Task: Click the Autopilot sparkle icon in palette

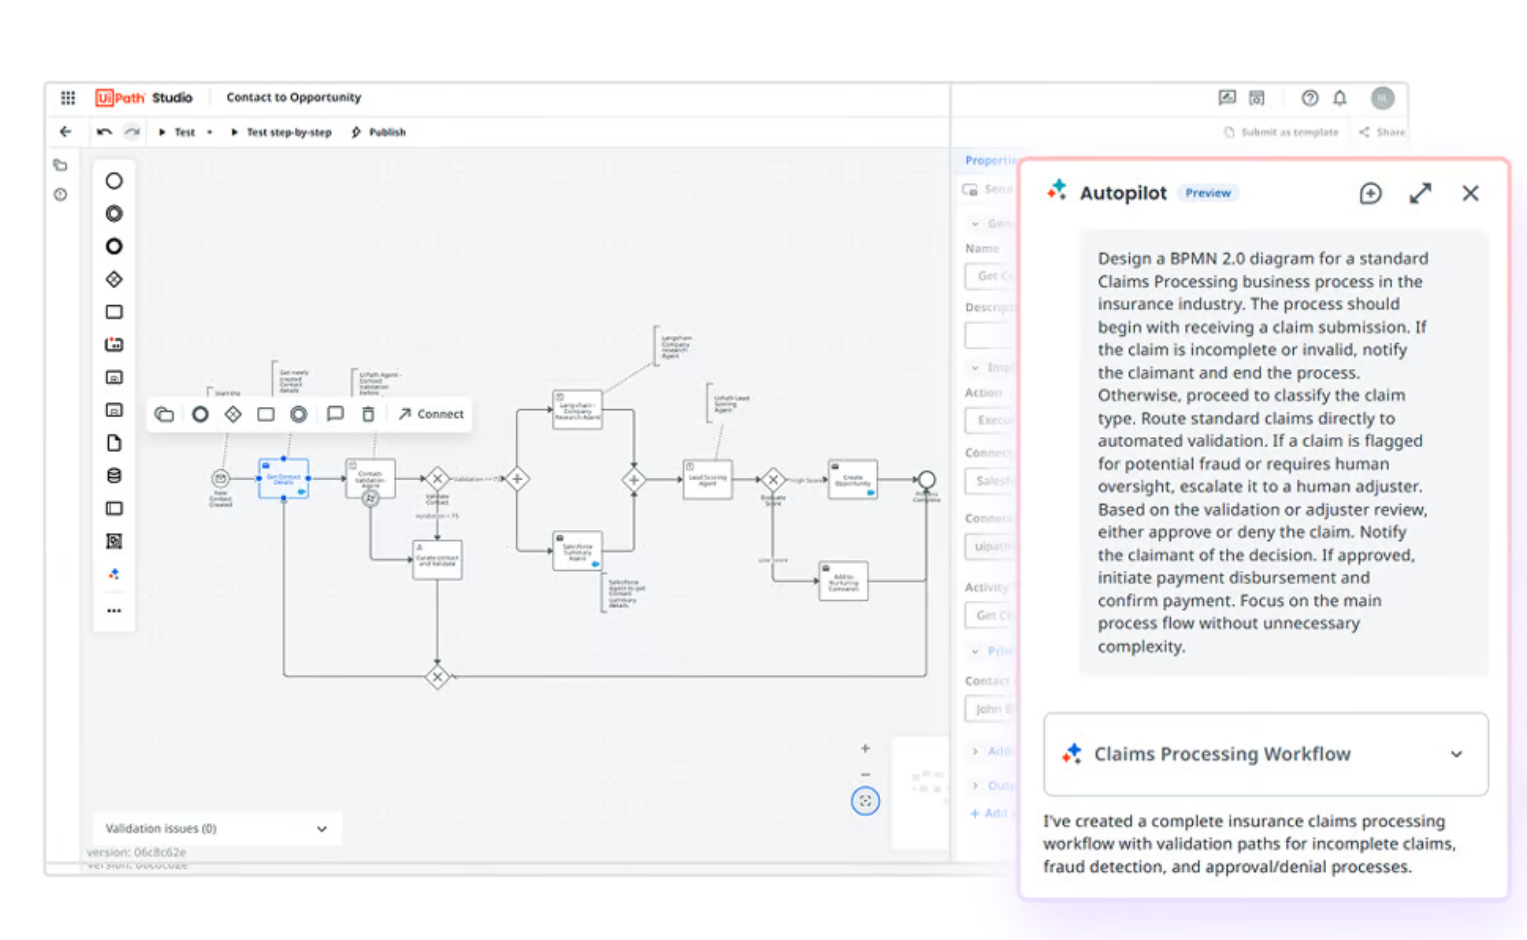Action: coord(114,574)
